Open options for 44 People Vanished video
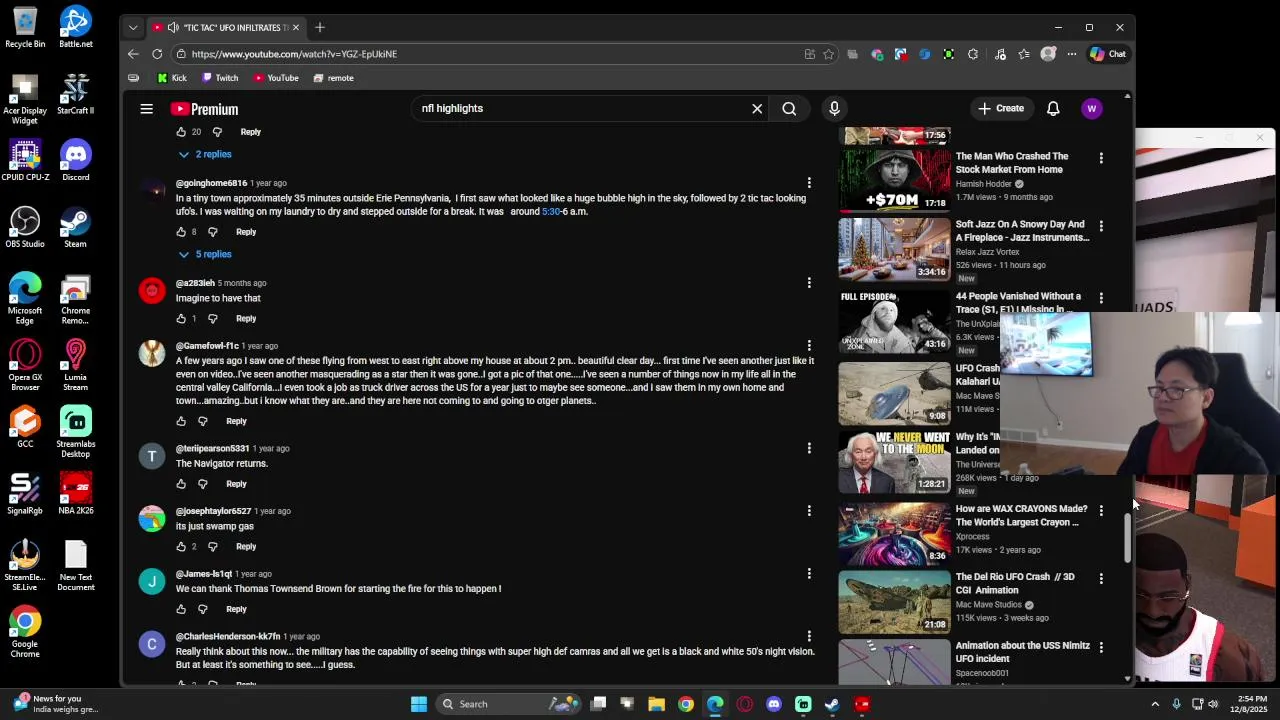Viewport: 1280px width, 720px height. click(x=1101, y=298)
